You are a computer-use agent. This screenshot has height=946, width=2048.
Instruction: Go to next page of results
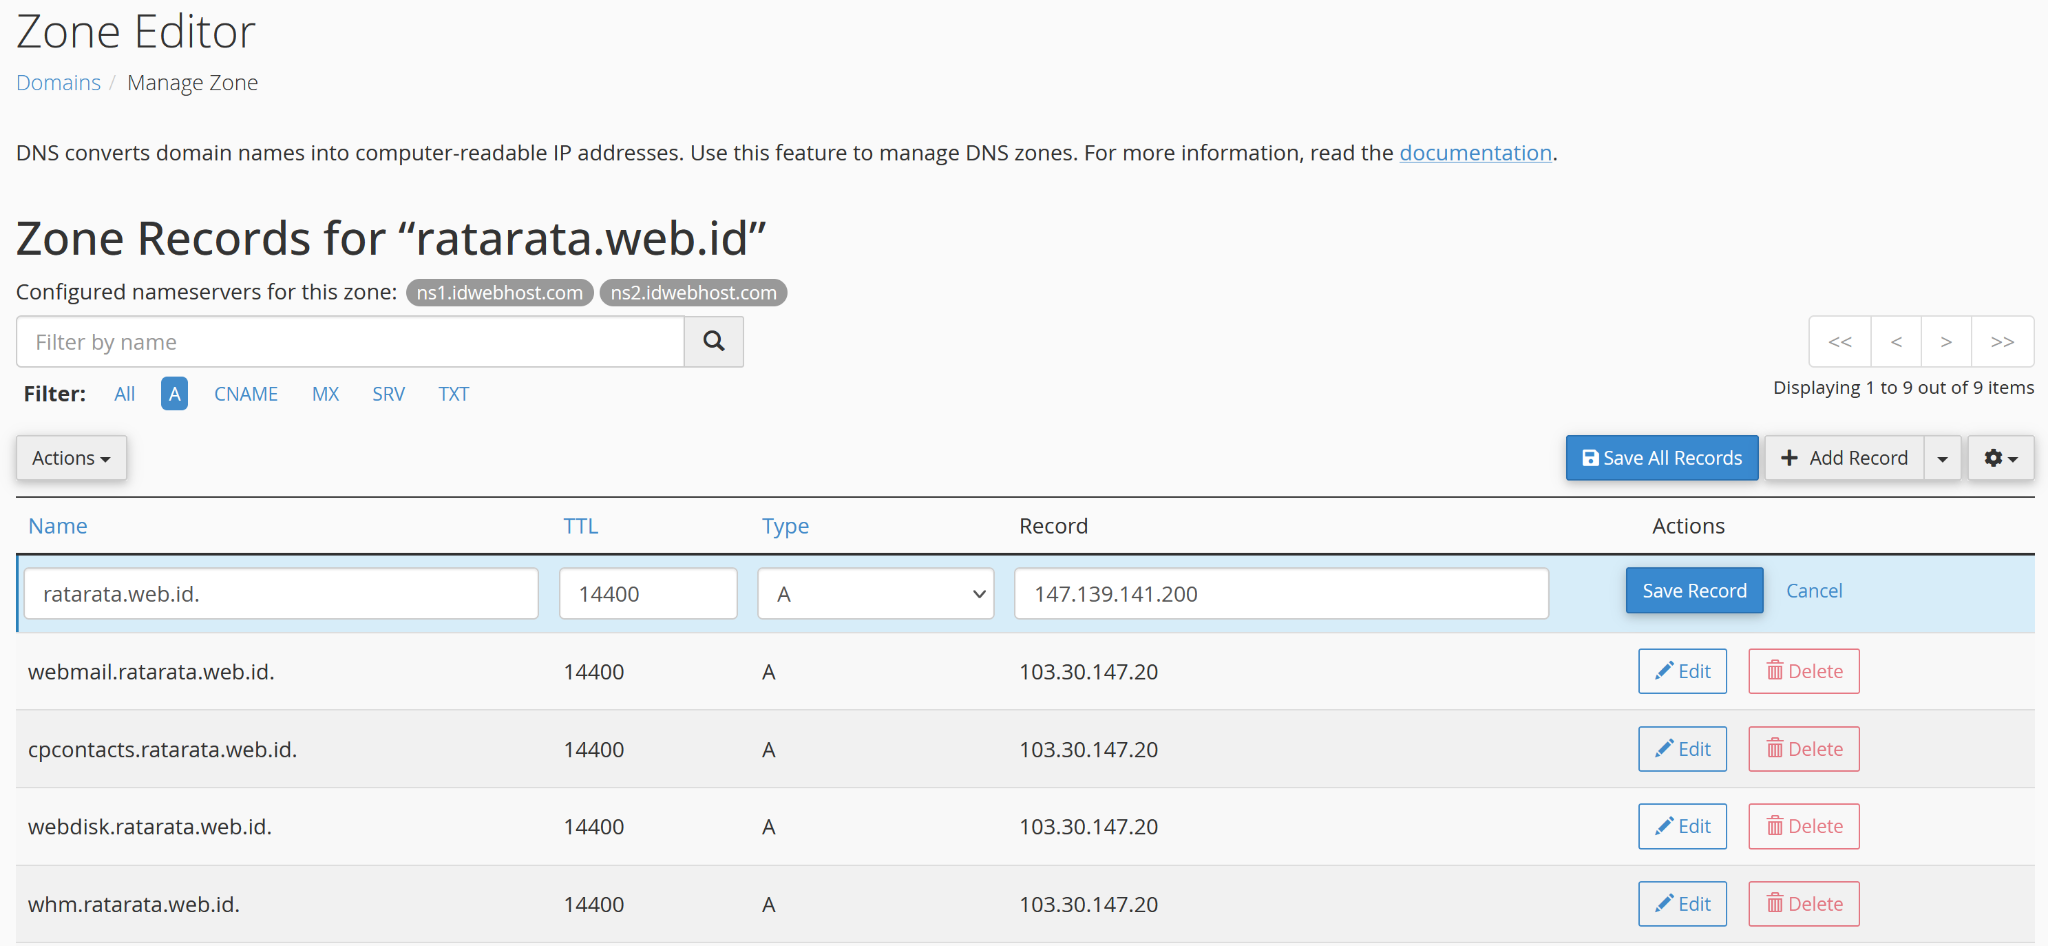pos(1946,342)
